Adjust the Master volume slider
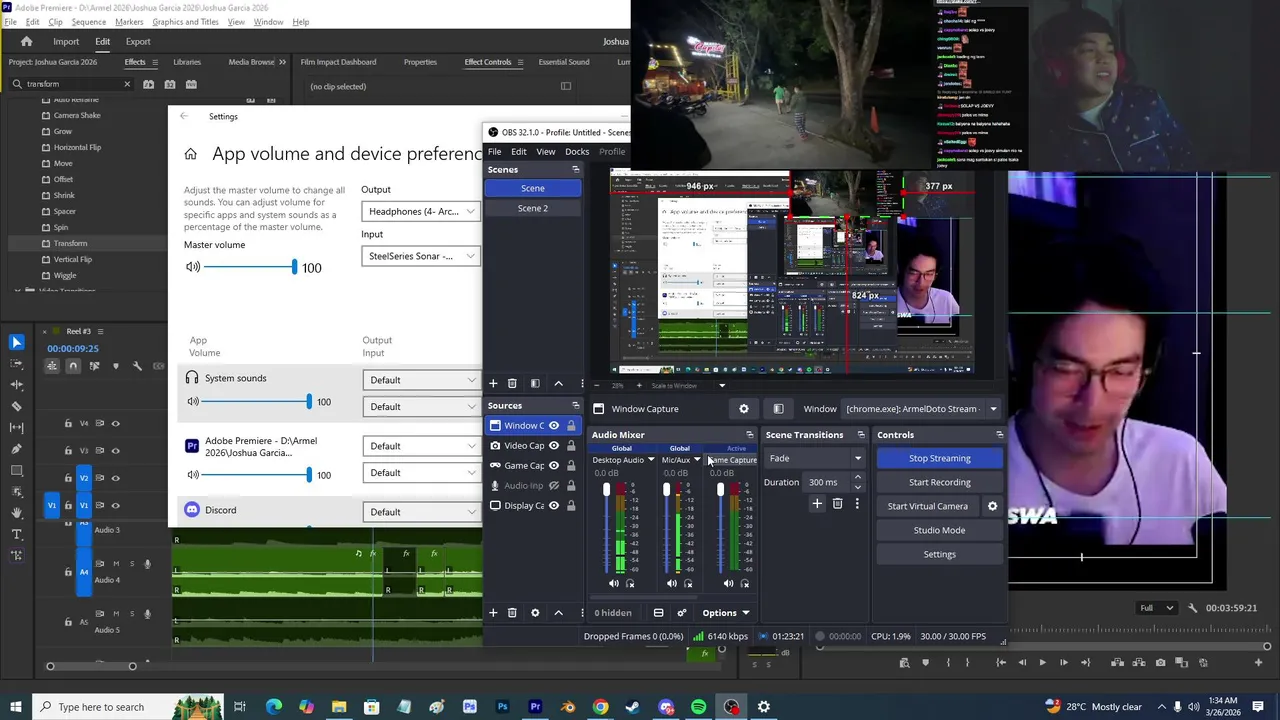 pyautogui.click(x=248, y=267)
